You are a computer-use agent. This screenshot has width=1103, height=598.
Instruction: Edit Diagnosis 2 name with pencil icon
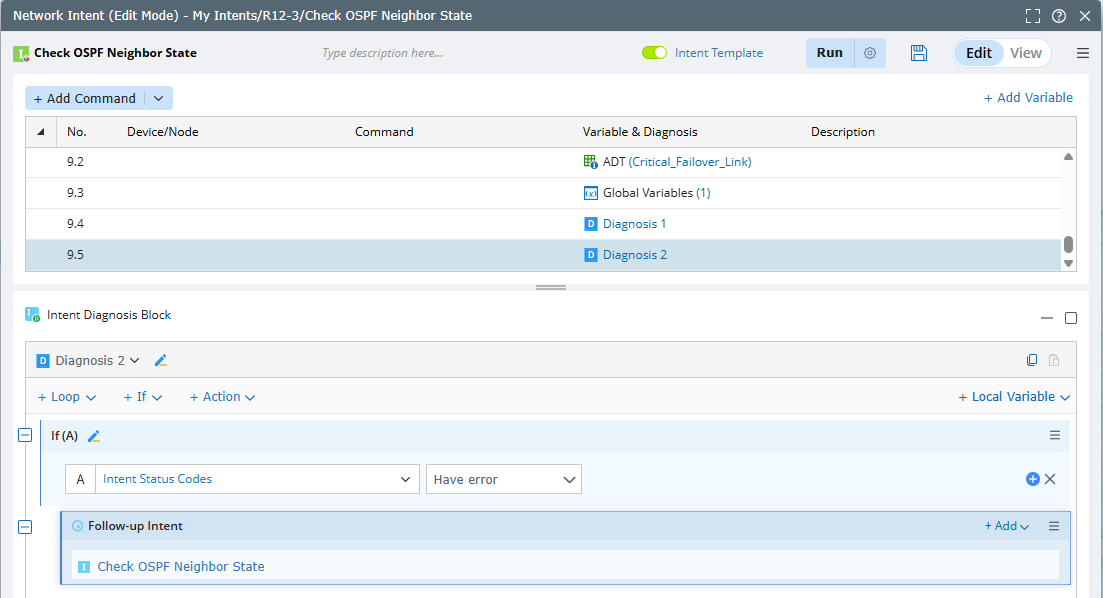pos(161,361)
